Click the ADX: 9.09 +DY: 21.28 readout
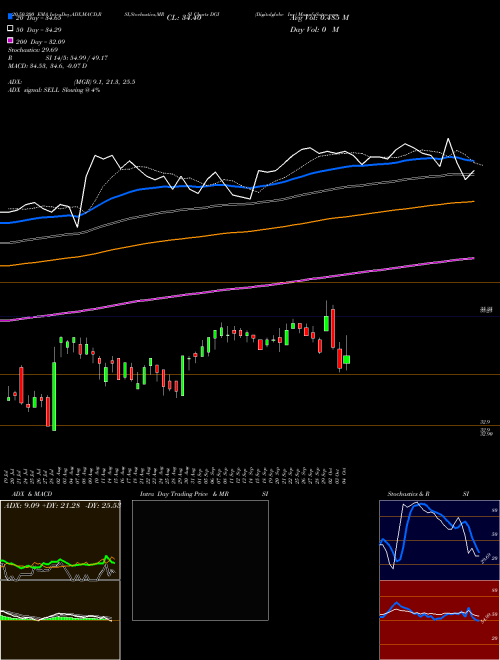Viewport: 500px width, 660px height. [x=62, y=505]
